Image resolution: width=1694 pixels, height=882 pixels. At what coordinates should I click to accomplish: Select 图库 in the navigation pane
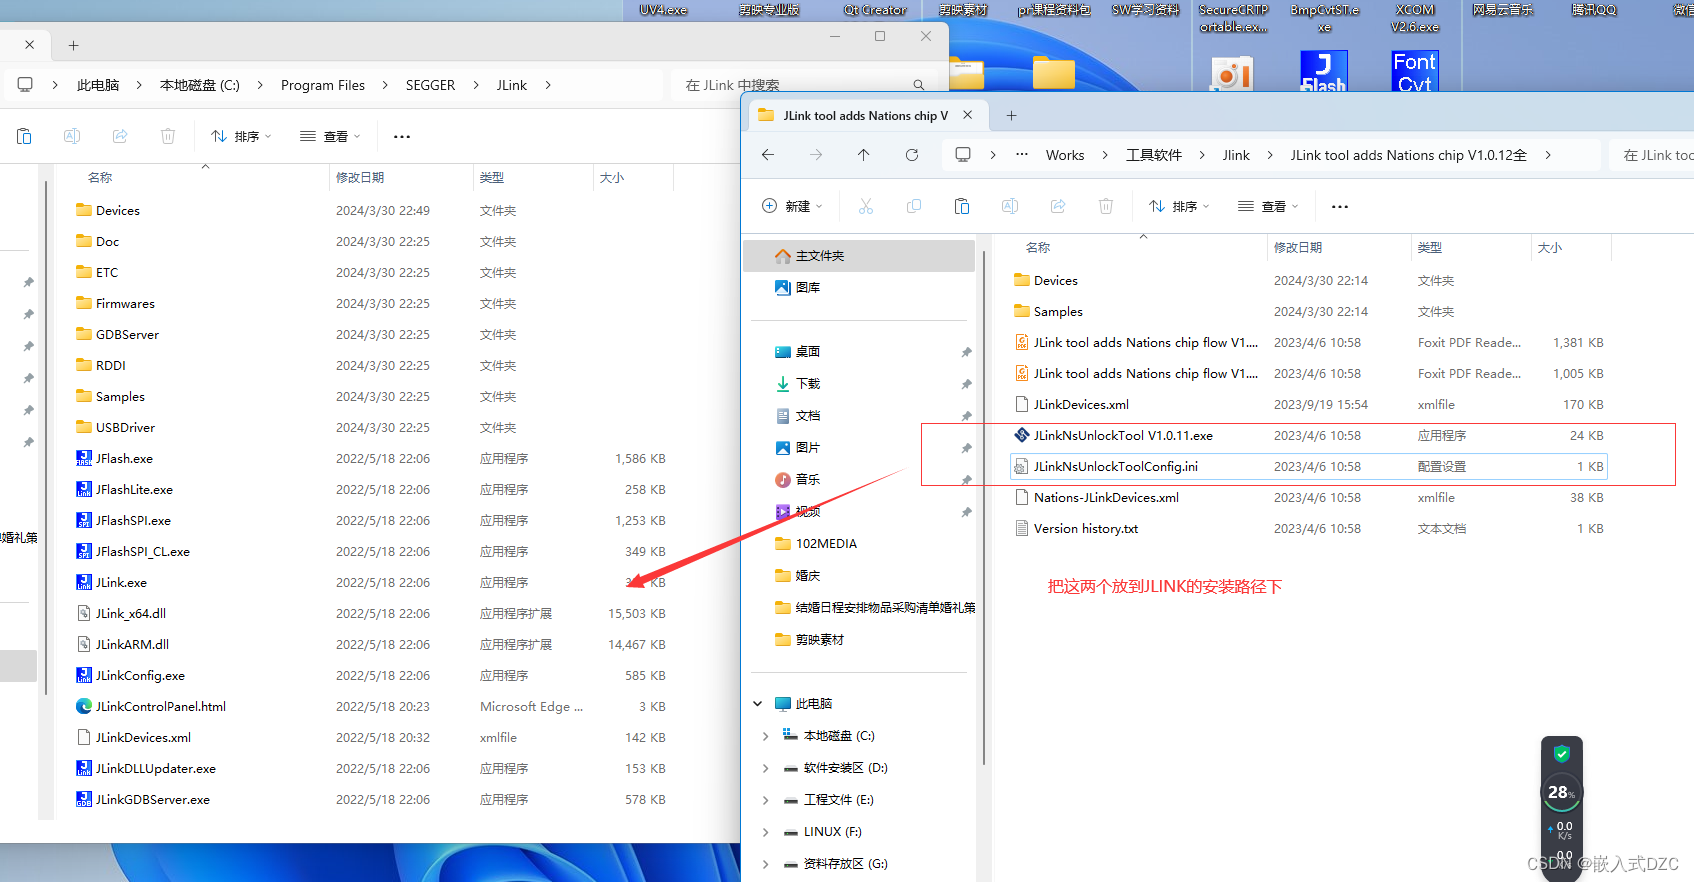pyautogui.click(x=859, y=287)
